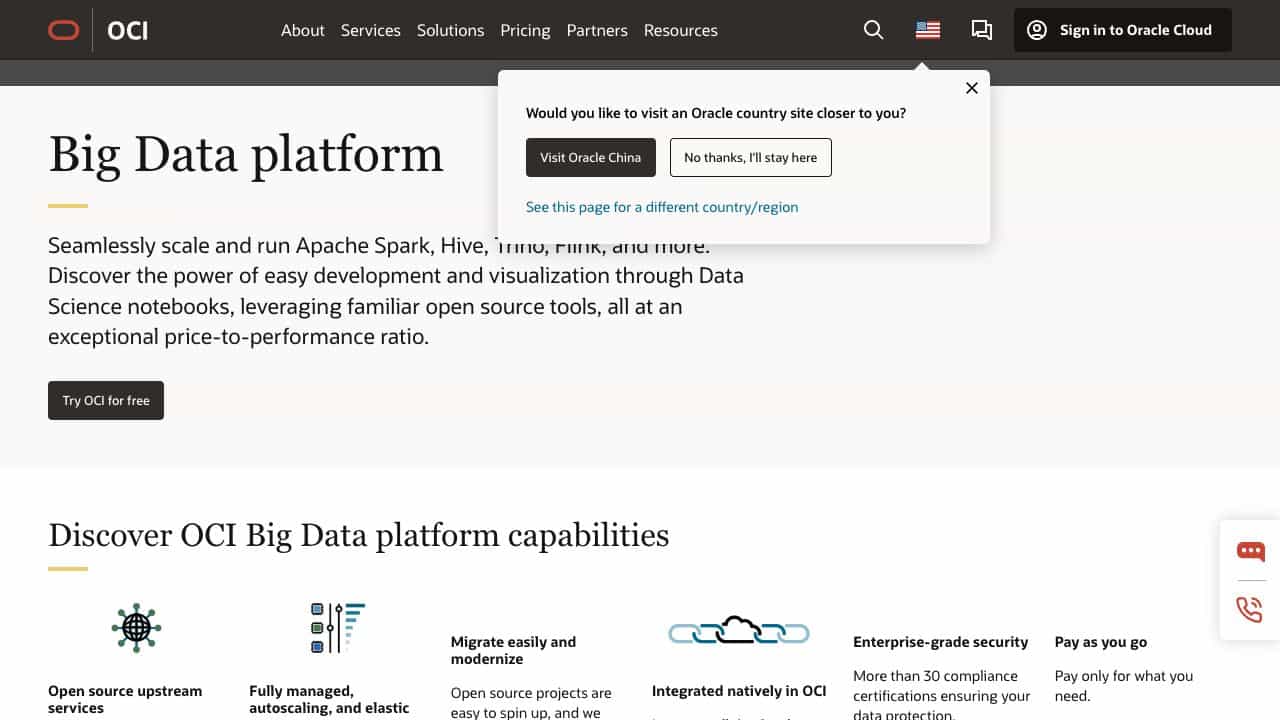Click the OCI home link
Image resolution: width=1280 pixels, height=720 pixels.
tap(128, 30)
